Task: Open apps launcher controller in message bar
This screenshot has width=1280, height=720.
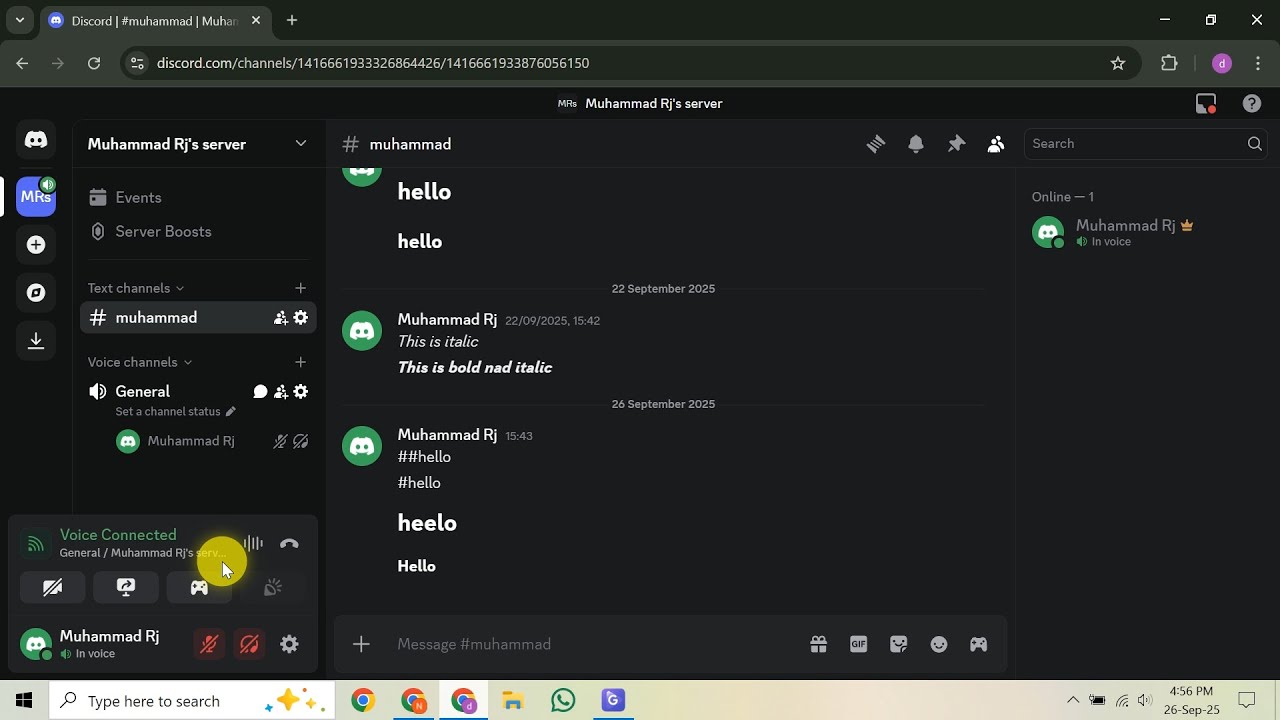Action: point(978,644)
